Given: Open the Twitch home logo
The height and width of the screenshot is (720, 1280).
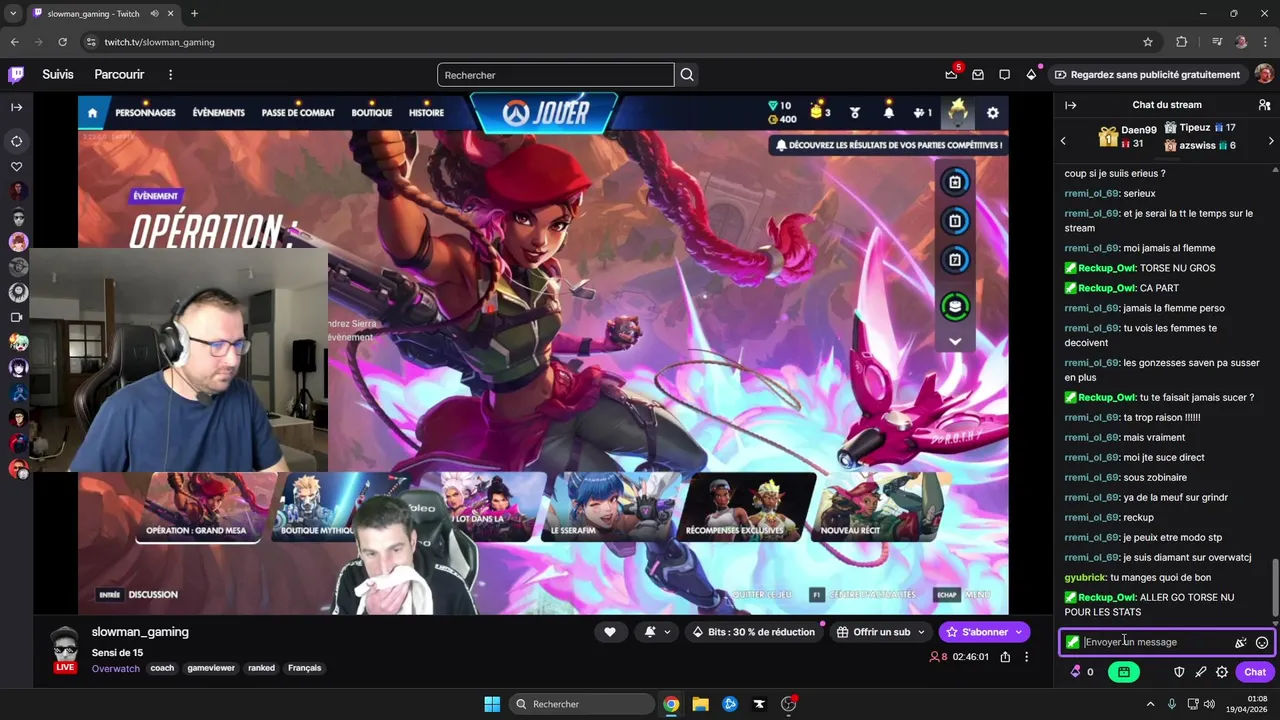Looking at the screenshot, I should pos(16,74).
